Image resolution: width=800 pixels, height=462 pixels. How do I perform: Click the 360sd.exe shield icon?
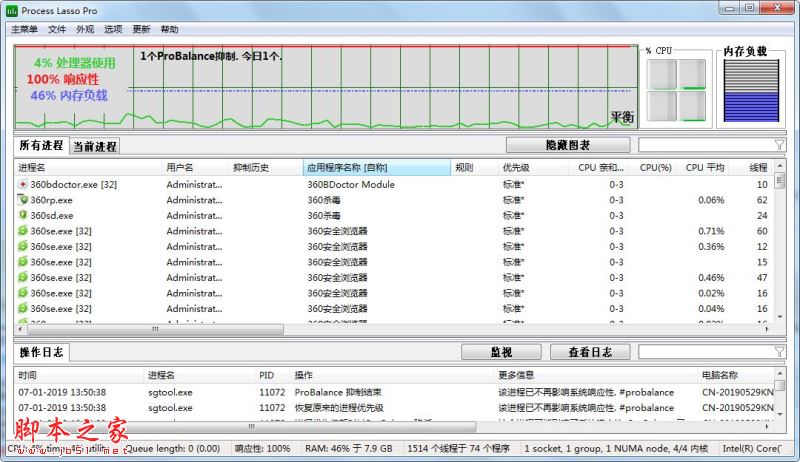coord(22,215)
